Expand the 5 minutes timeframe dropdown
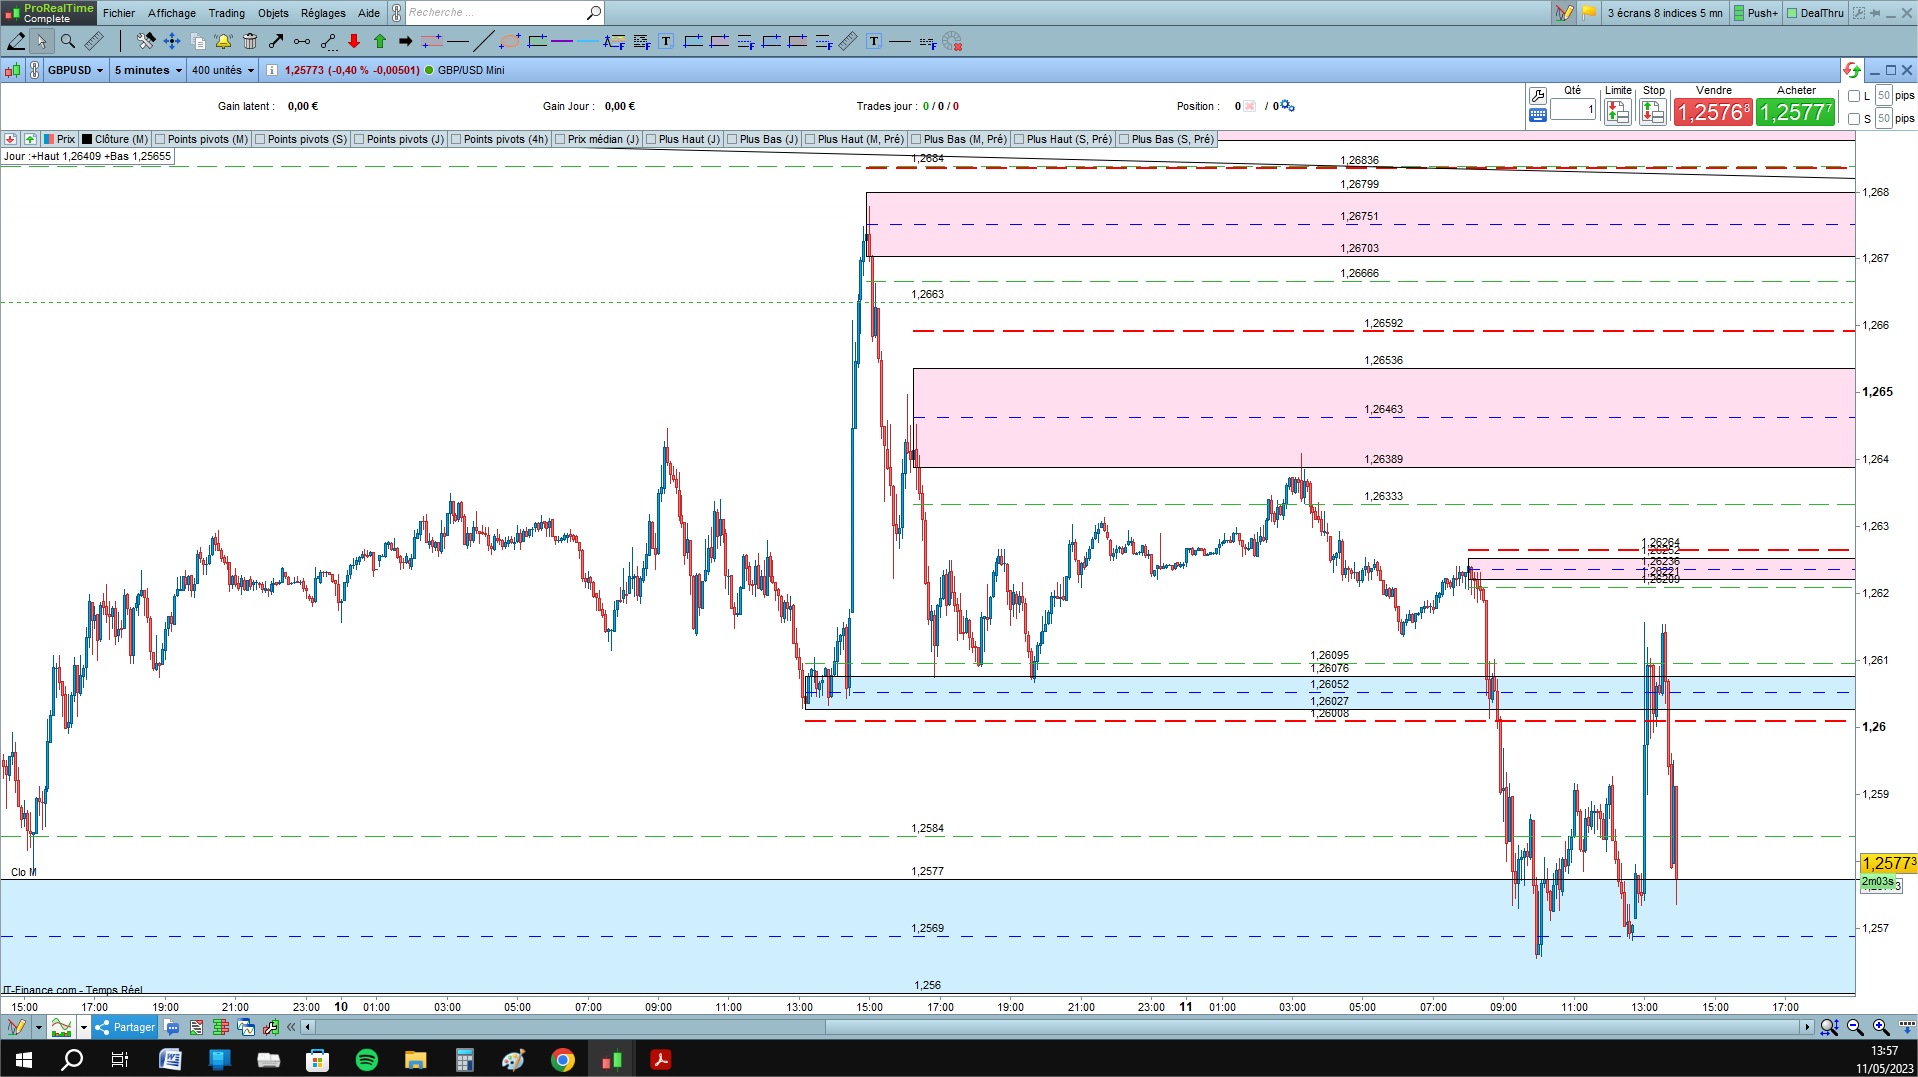1918x1077 pixels. point(148,70)
